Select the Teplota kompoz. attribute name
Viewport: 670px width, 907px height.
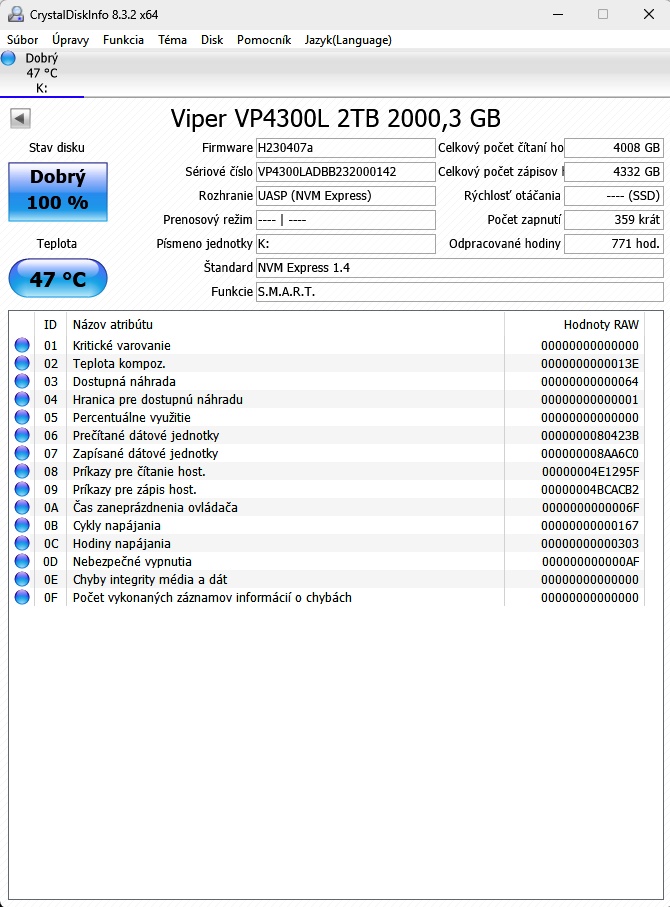click(x=119, y=364)
